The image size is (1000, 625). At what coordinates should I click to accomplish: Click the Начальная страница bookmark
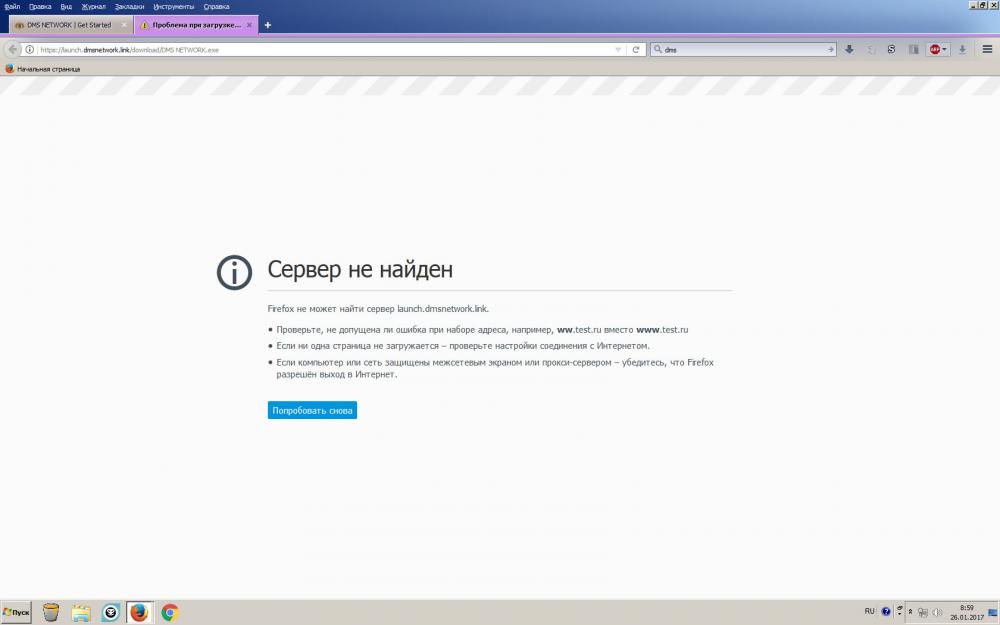coord(43,68)
